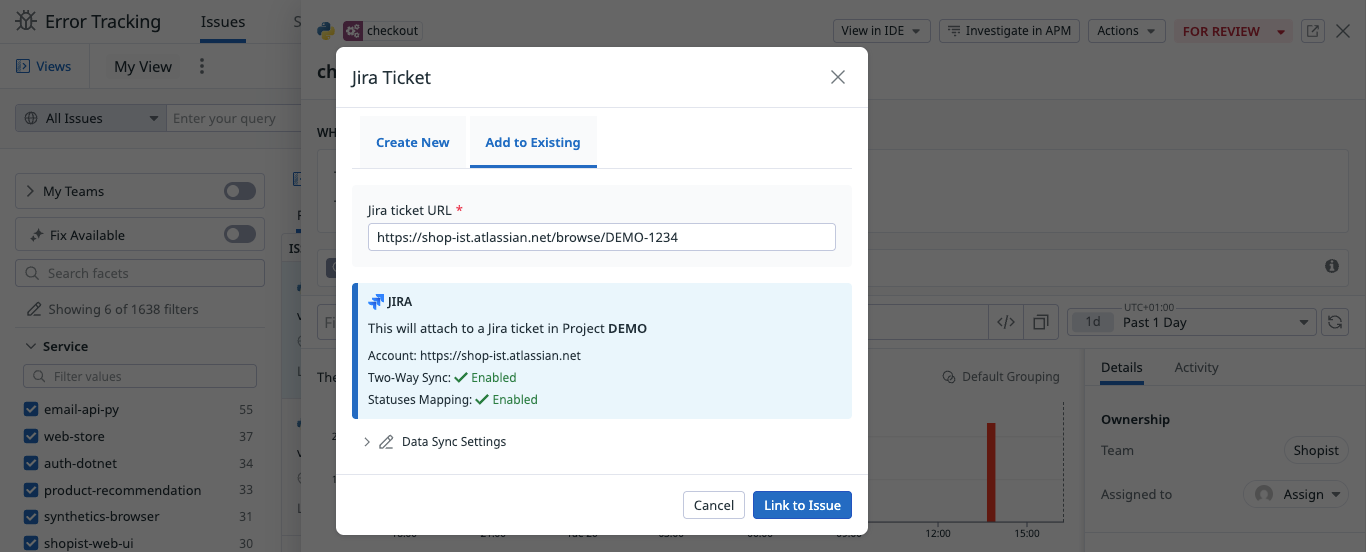Screen dimensions: 1366x552
Task: Enable the Fix Available toggle
Action: (x=239, y=235)
